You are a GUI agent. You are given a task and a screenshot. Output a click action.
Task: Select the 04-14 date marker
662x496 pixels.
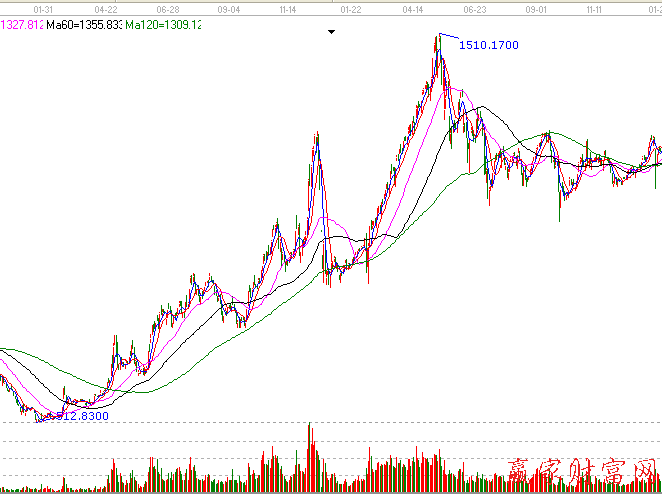(x=412, y=8)
